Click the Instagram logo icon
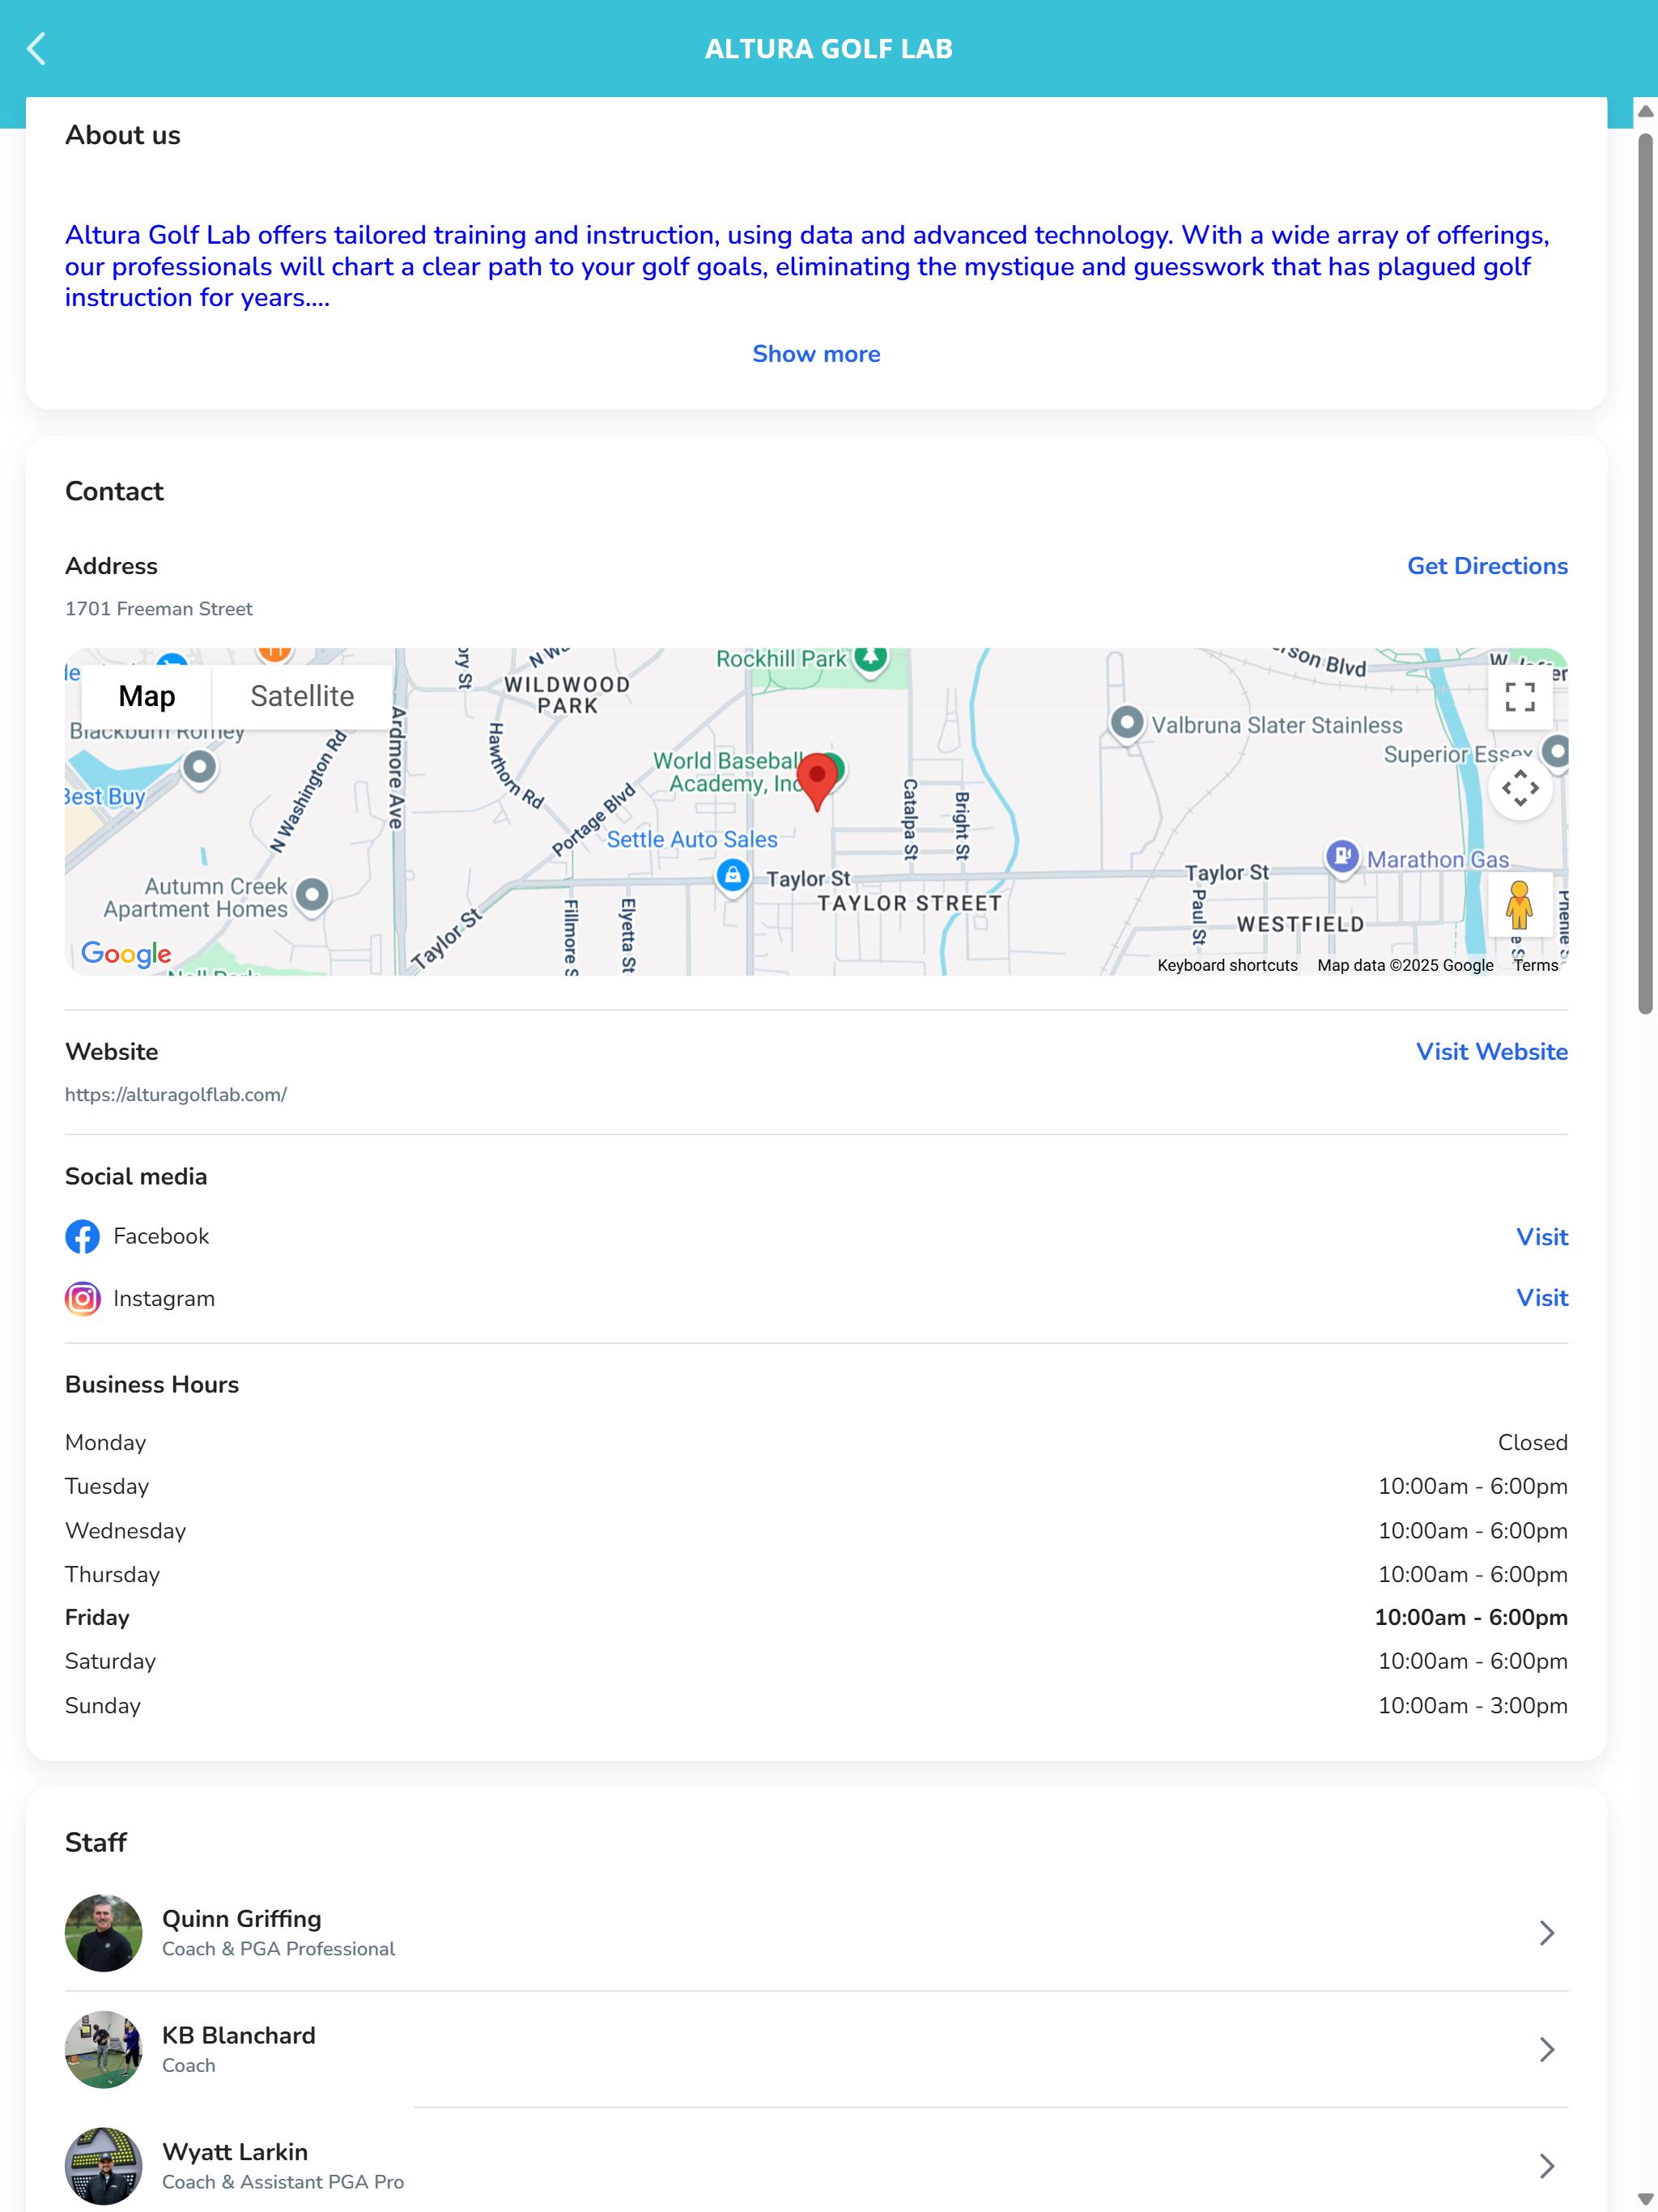 [83, 1299]
